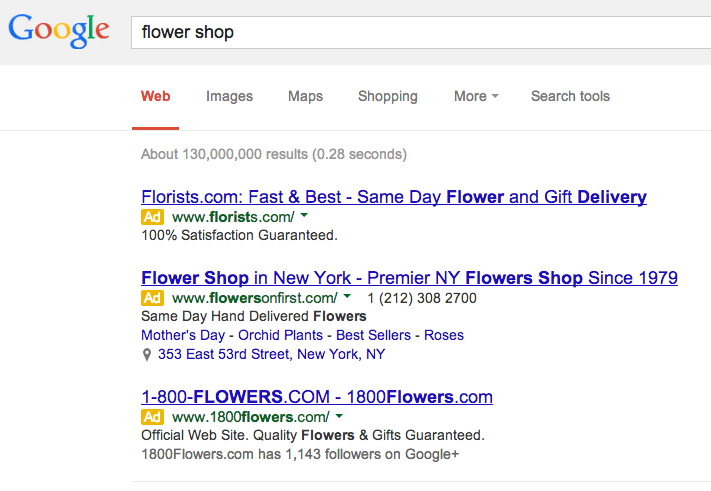Image resolution: width=711 pixels, height=491 pixels.
Task: Click the Ad badge beside www.1800flowers.com
Action: pos(152,417)
